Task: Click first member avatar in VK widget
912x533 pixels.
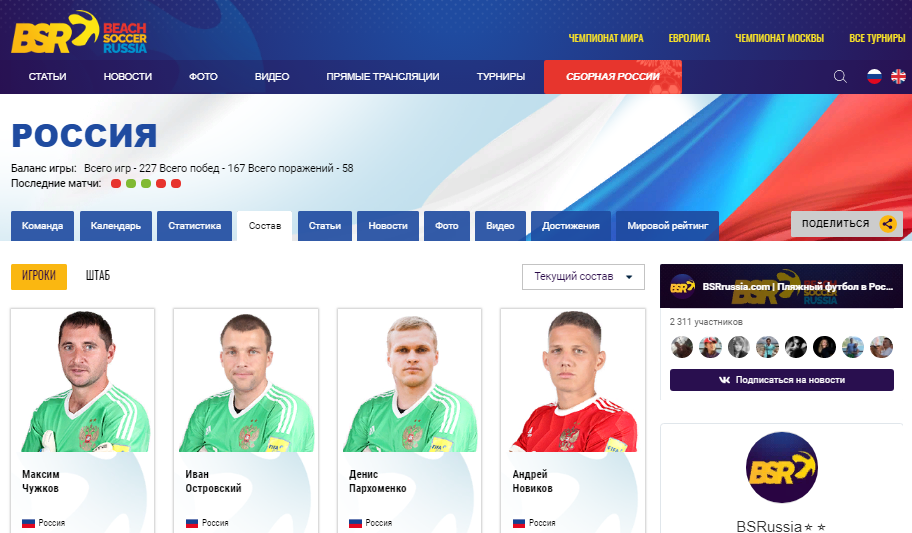Action: [682, 347]
